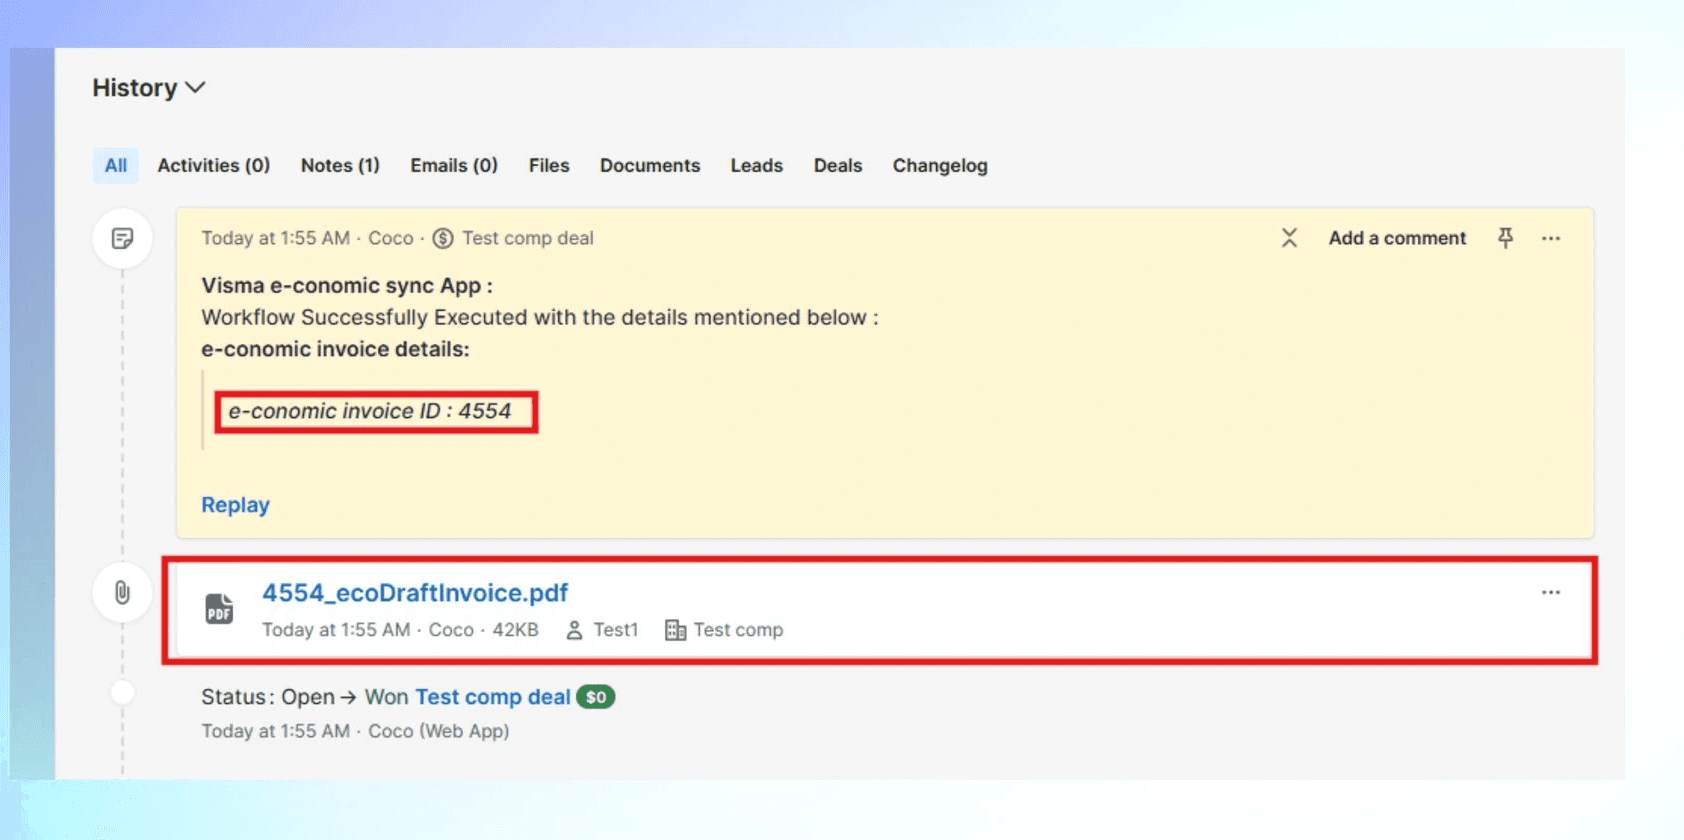Open 4554_ecoDraftInvoice.pdf file

pyautogui.click(x=415, y=593)
